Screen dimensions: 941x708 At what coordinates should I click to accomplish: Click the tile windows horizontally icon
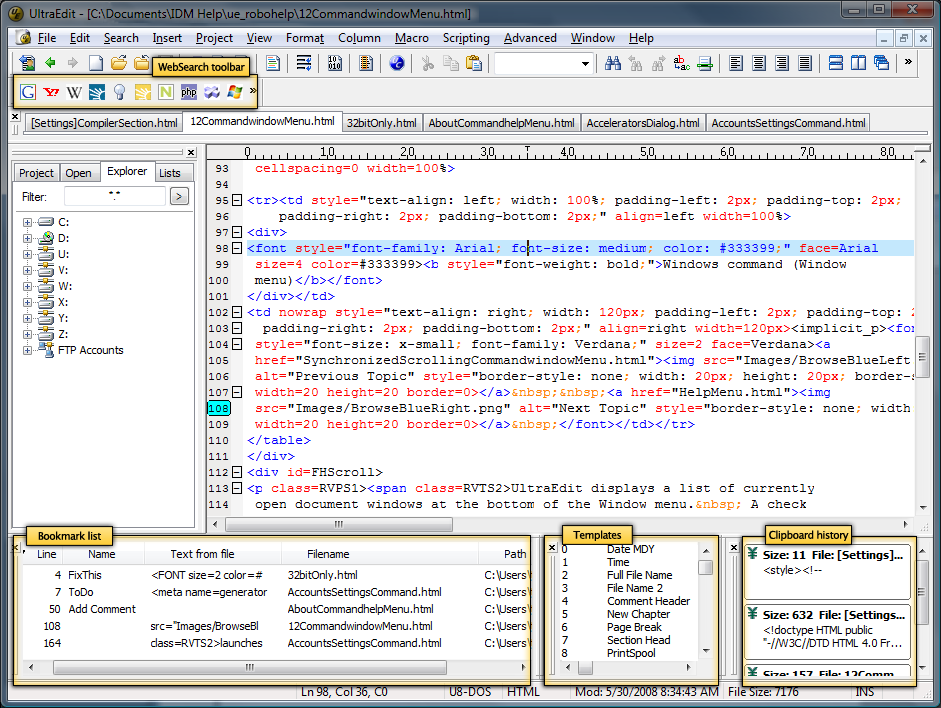click(x=835, y=62)
